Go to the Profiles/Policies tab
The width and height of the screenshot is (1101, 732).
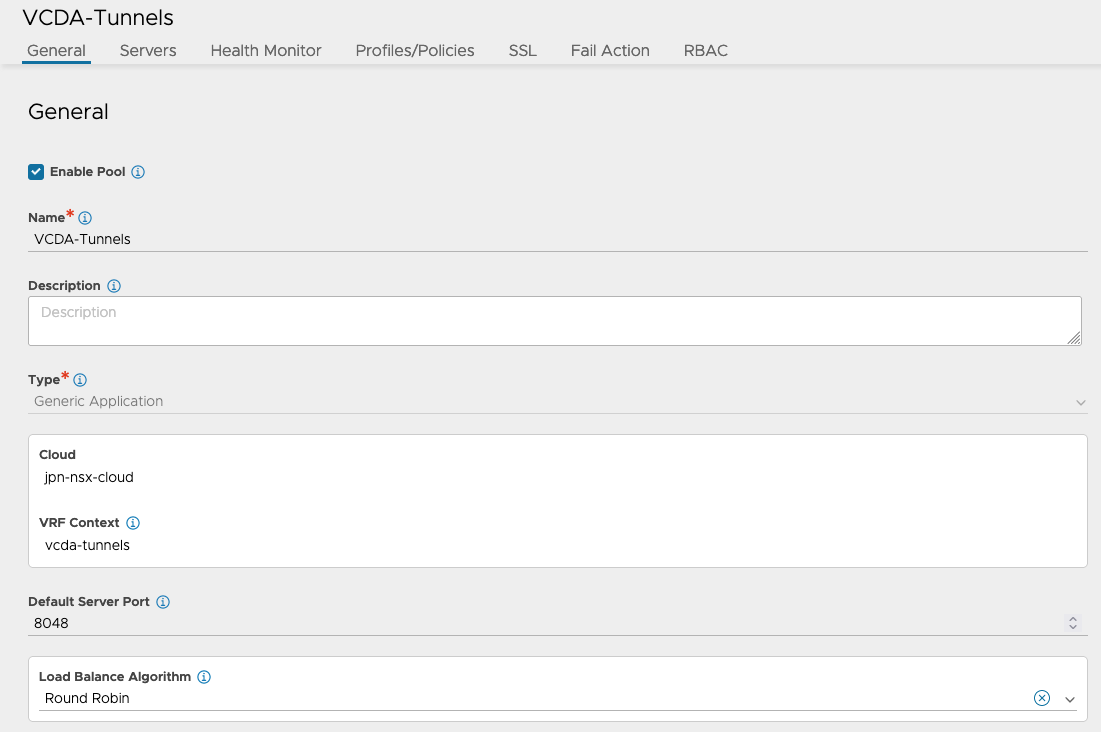coord(415,50)
